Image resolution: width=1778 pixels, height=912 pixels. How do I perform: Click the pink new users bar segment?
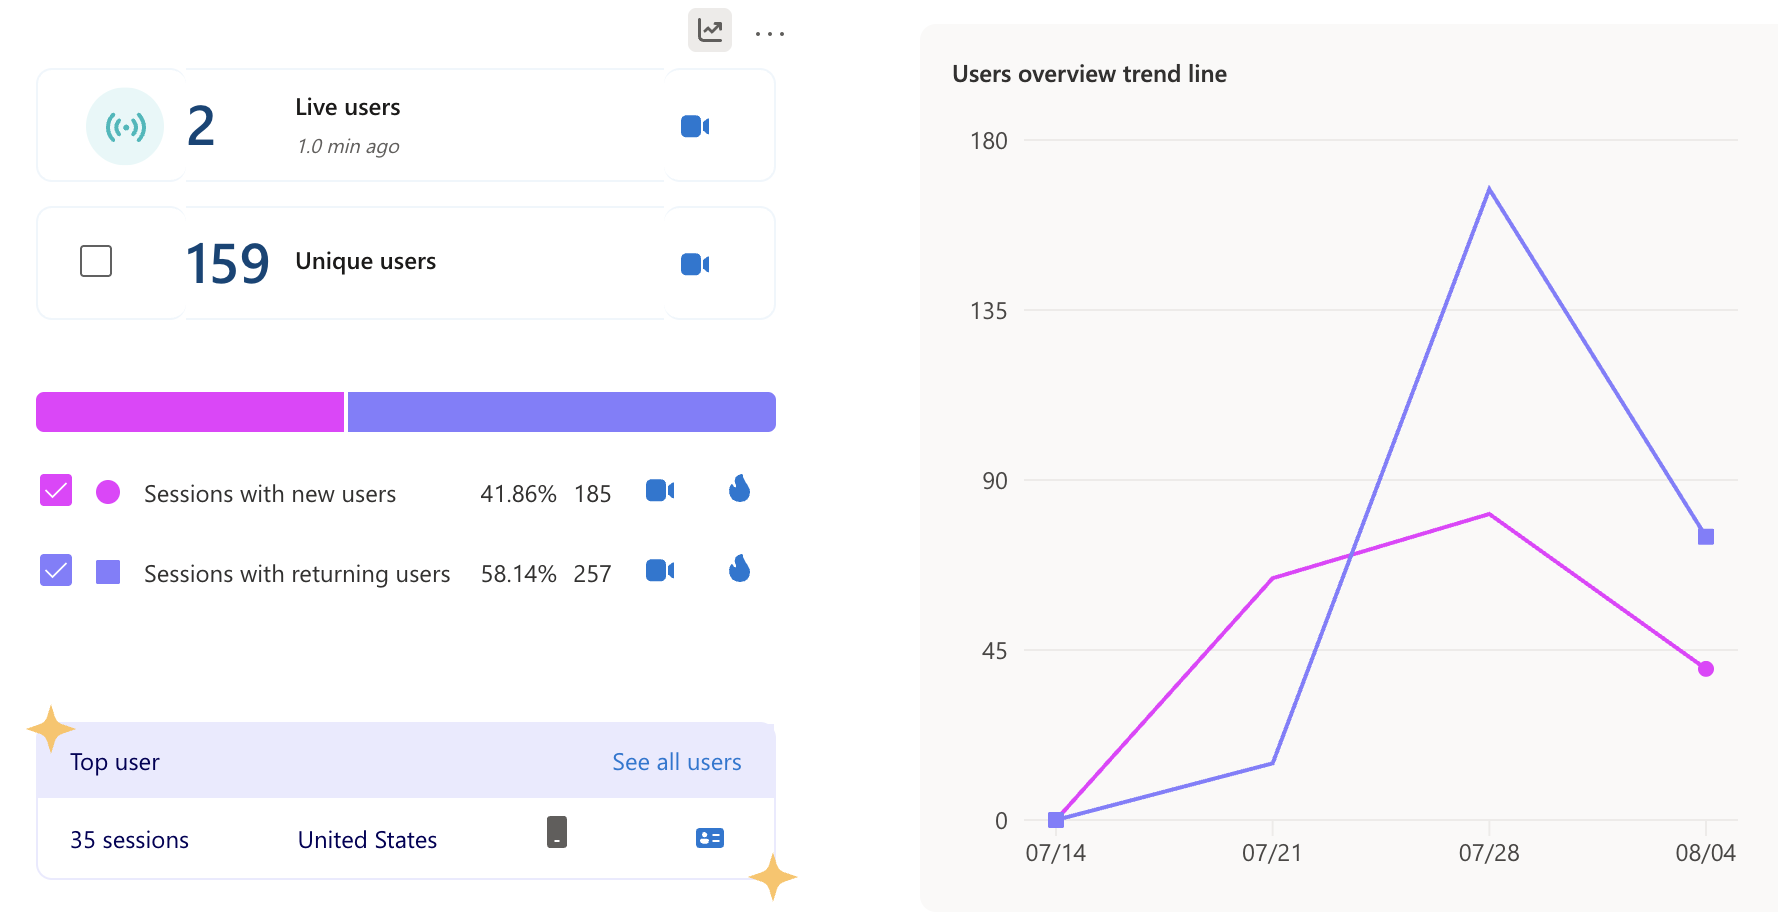[190, 412]
